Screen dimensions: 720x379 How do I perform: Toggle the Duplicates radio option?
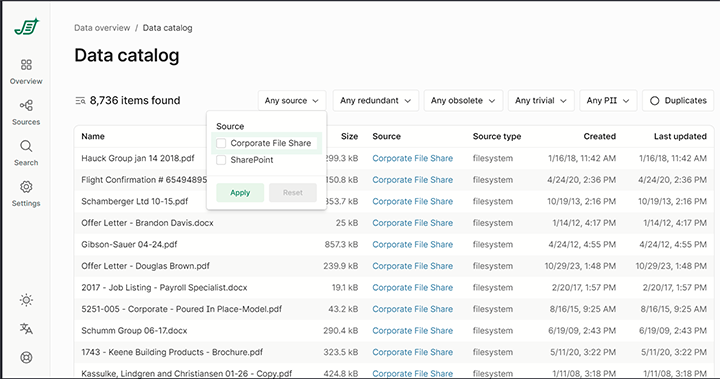click(x=655, y=101)
